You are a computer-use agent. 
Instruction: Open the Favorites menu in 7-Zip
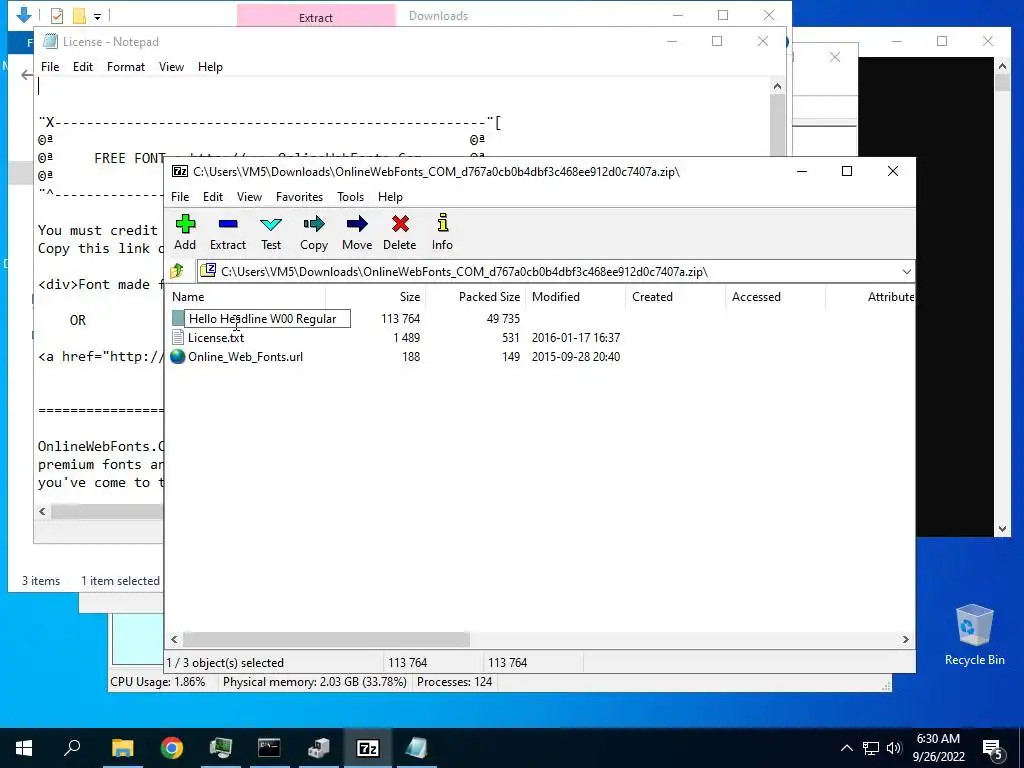[x=299, y=197]
